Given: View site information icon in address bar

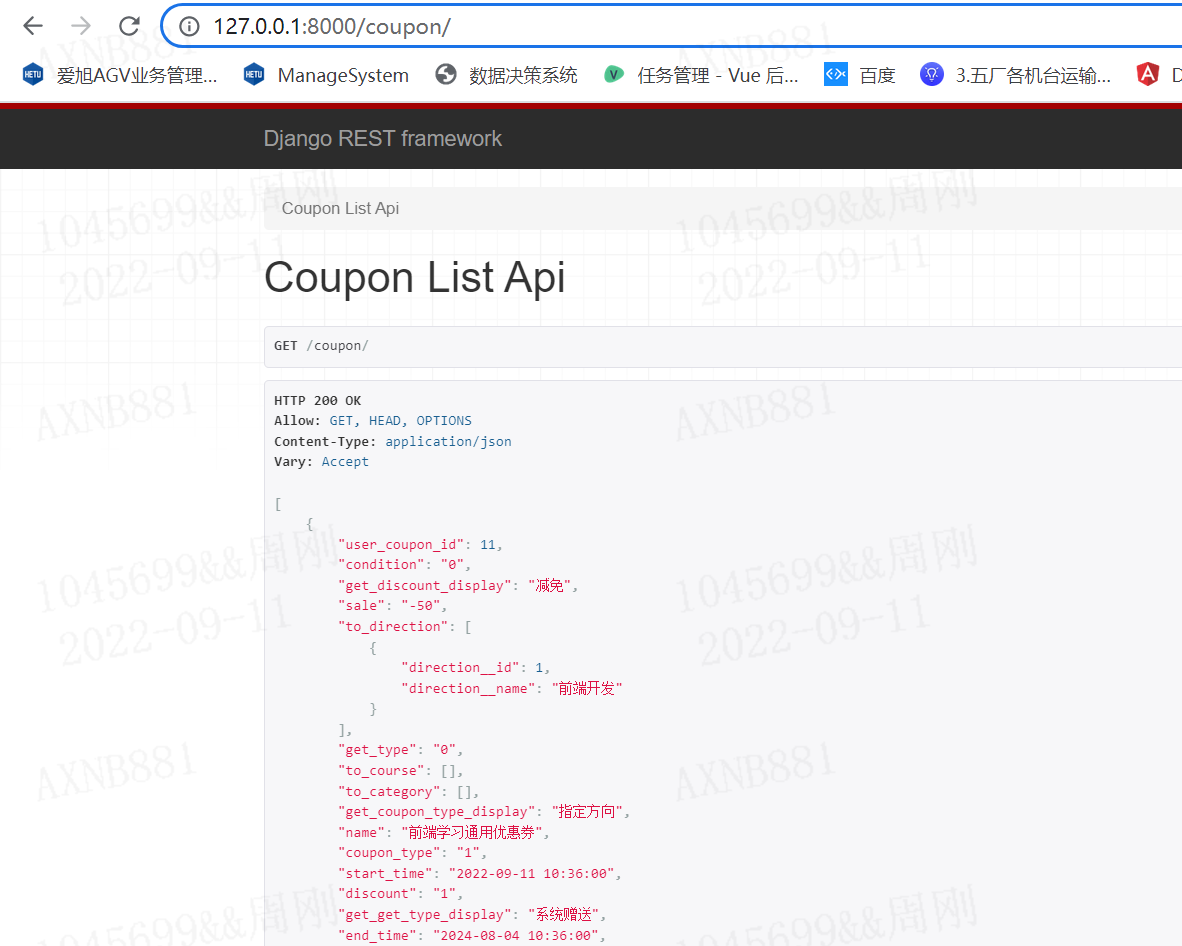Looking at the screenshot, I should click(x=189, y=26).
